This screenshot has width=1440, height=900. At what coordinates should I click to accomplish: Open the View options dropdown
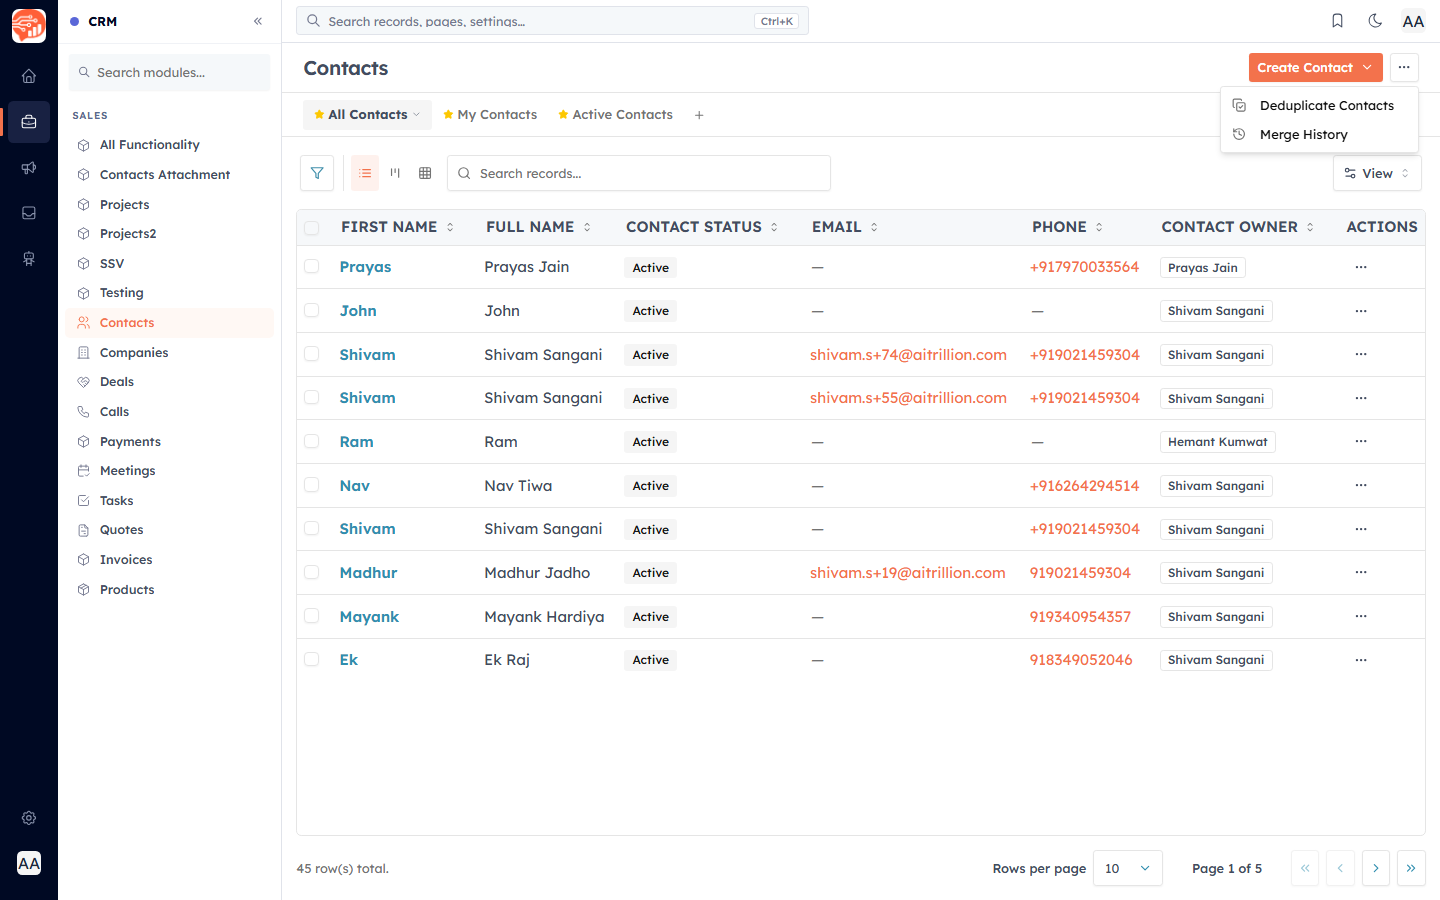tap(1377, 173)
